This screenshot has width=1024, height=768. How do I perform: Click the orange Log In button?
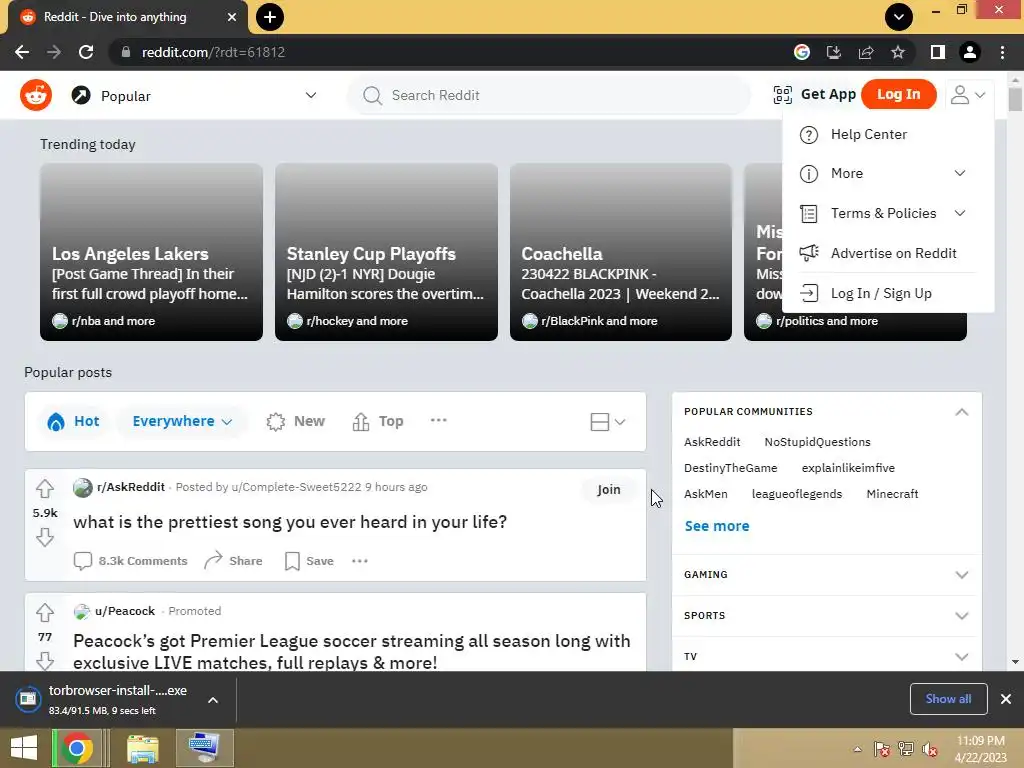pyautogui.click(x=899, y=94)
